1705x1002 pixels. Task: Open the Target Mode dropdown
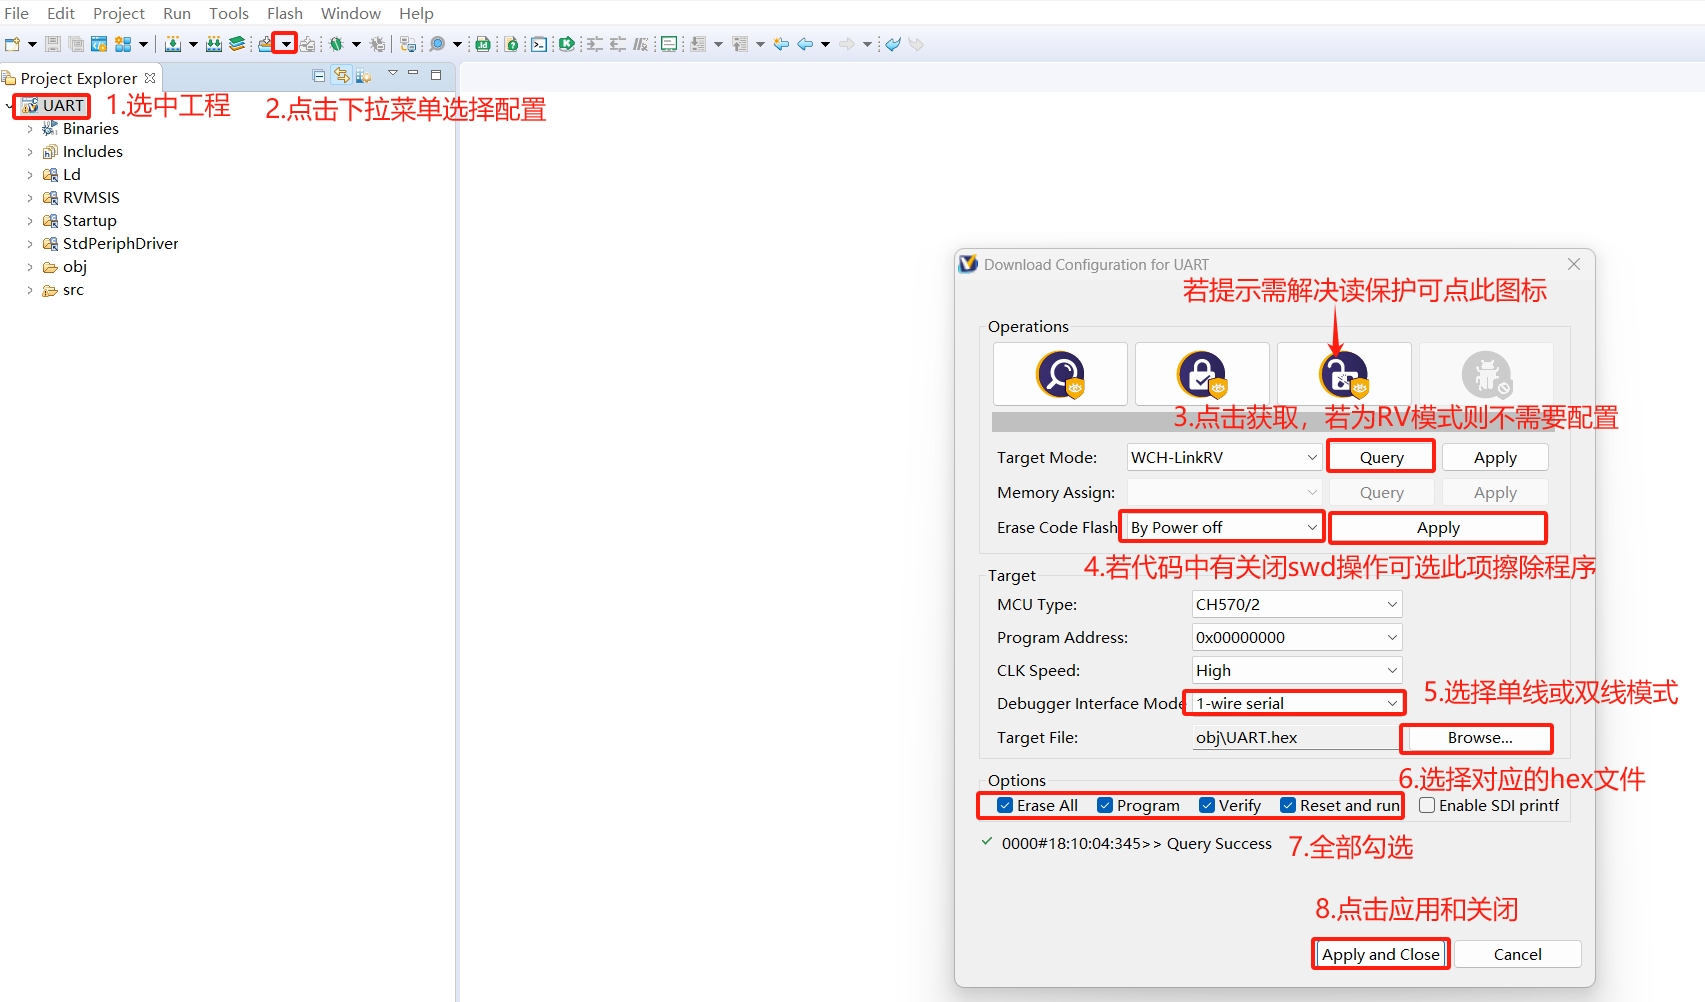tap(1224, 458)
